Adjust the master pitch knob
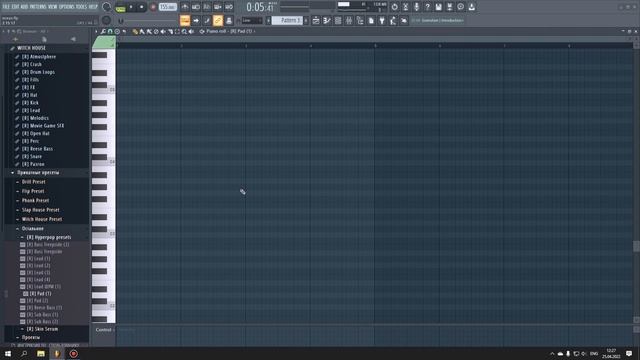The width and height of the screenshot is (640, 360). (x=107, y=20)
